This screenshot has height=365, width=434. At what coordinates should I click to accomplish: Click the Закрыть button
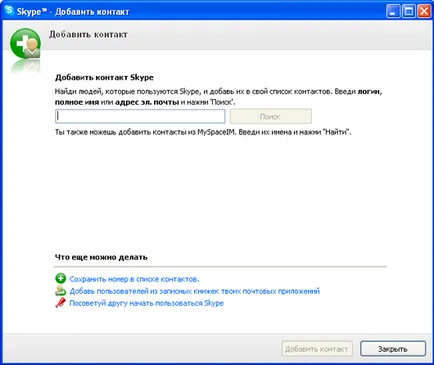(393, 349)
